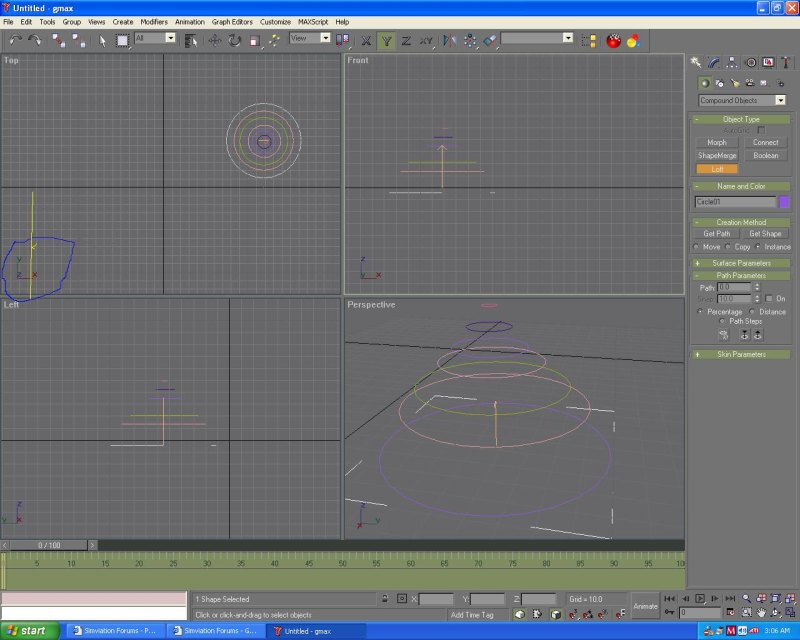Viewport: 800px width, 640px height.
Task: Click the Undo arrow in the toolbar
Action: (x=15, y=40)
